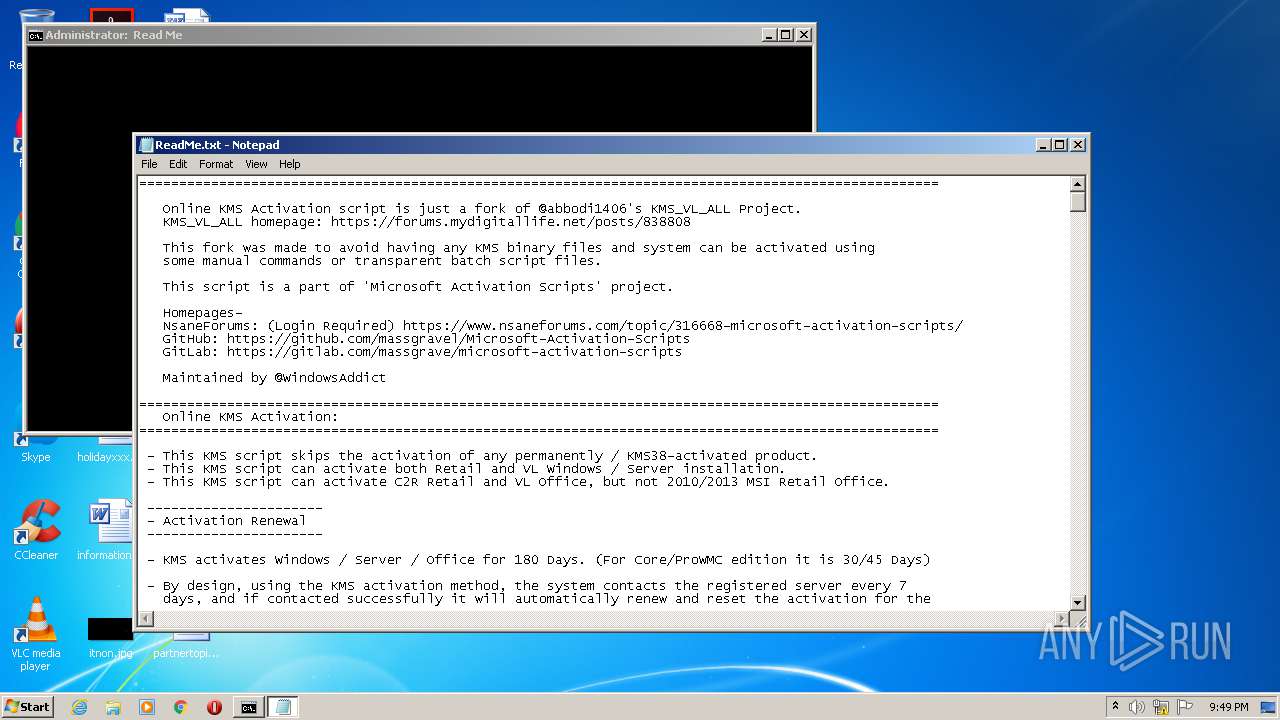The height and width of the screenshot is (720, 1280).
Task: Open the volume speaker tray icon
Action: tap(1137, 707)
